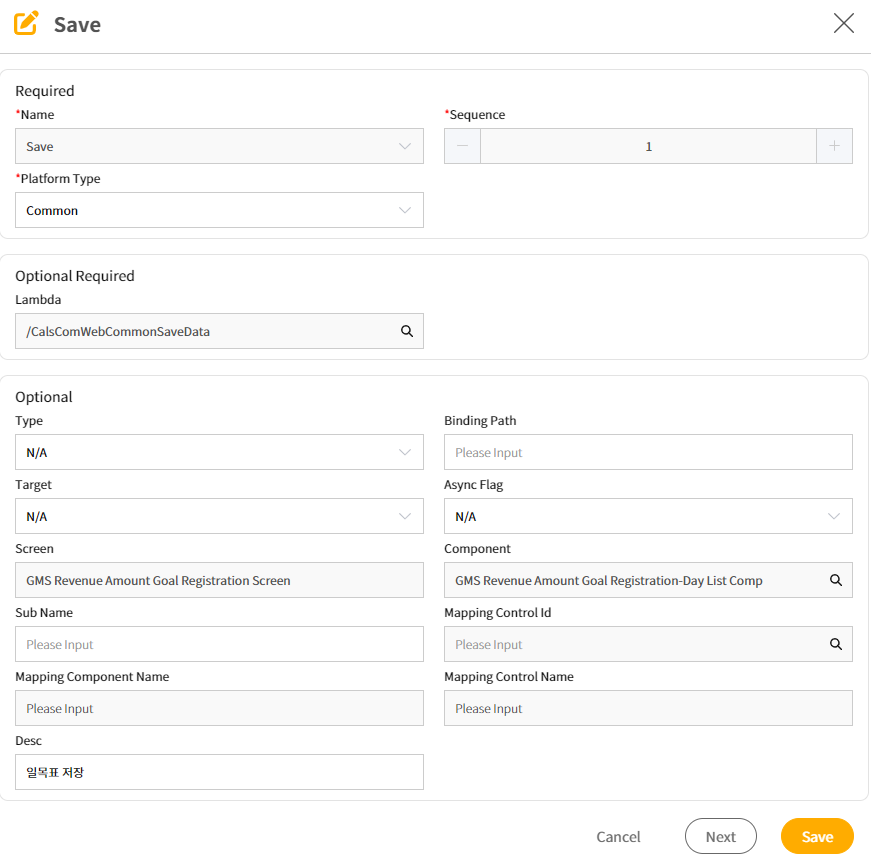Decrease Sequence with the minus button
The image size is (871, 855).
[462, 146]
